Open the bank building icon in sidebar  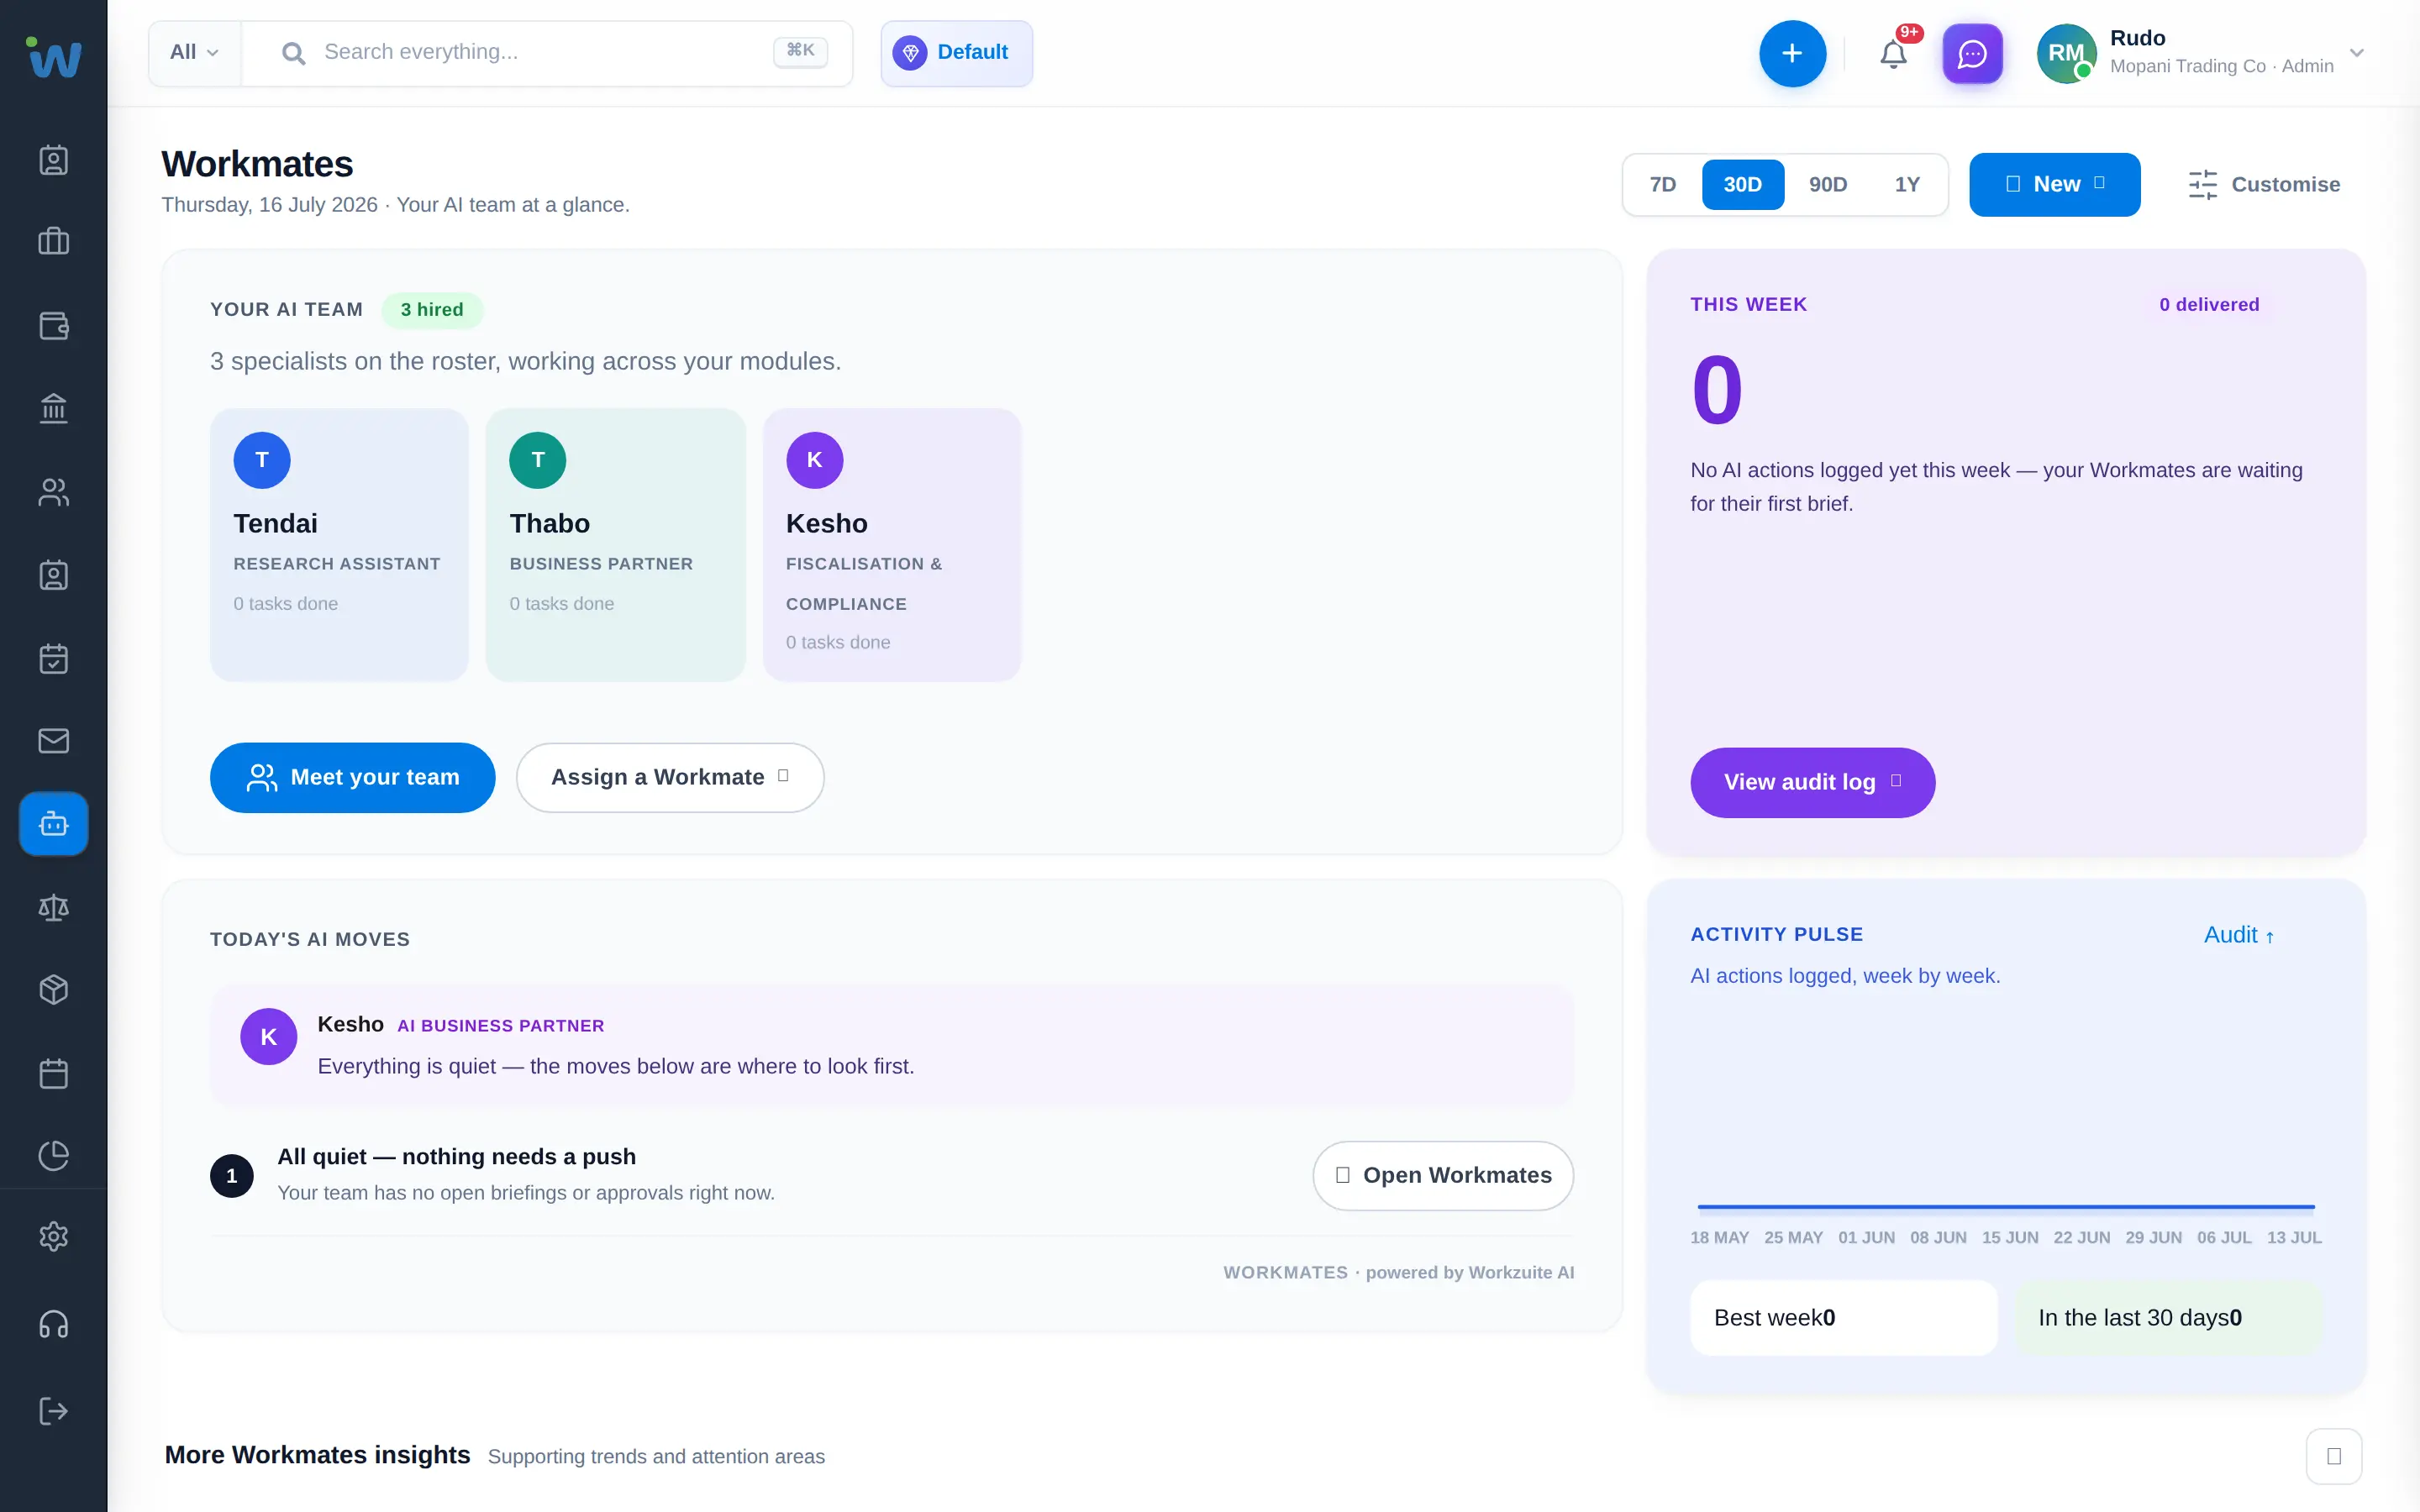[x=54, y=408]
